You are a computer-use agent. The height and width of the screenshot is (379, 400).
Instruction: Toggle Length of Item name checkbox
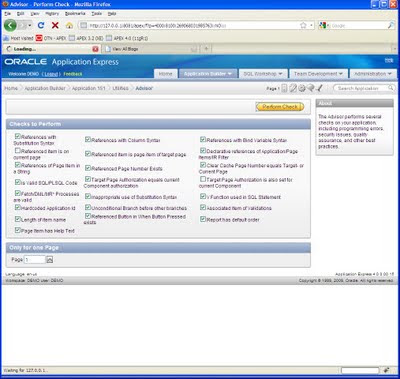18,219
